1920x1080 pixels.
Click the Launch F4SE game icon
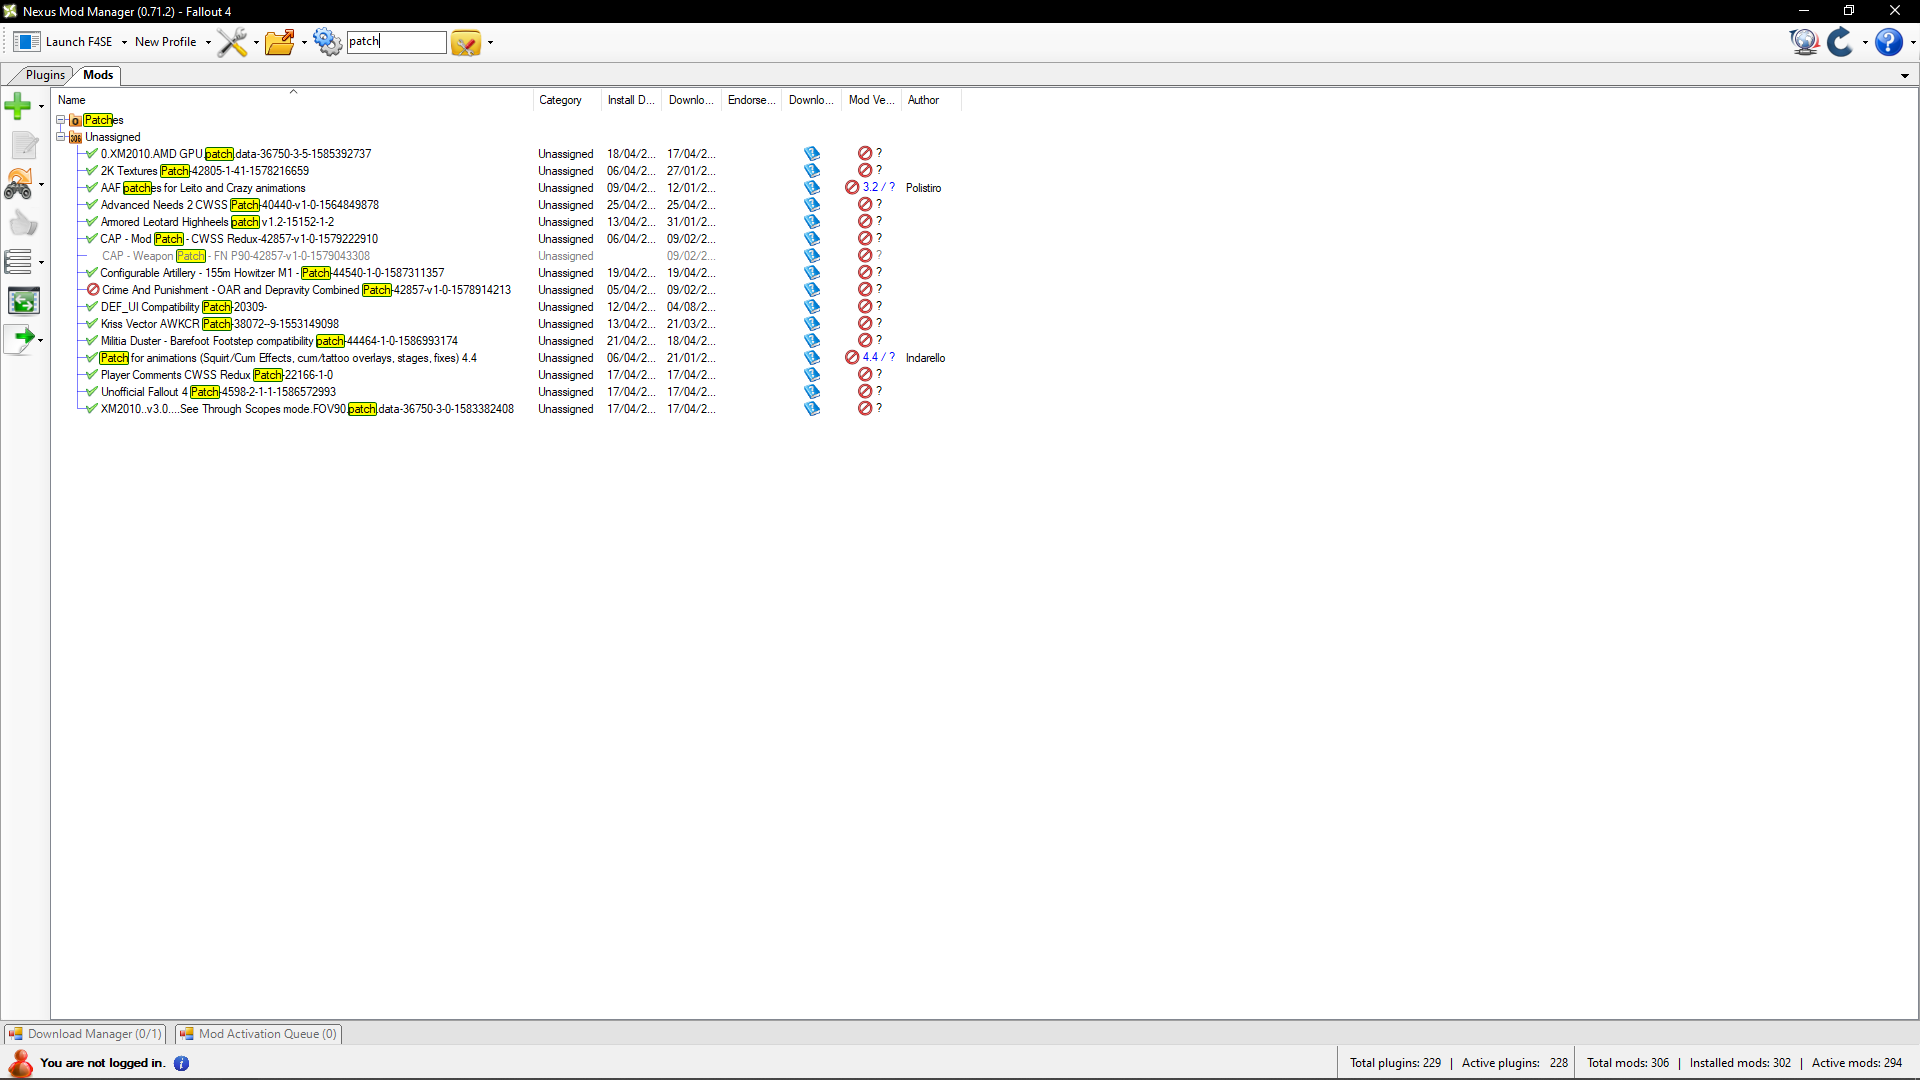coord(27,42)
